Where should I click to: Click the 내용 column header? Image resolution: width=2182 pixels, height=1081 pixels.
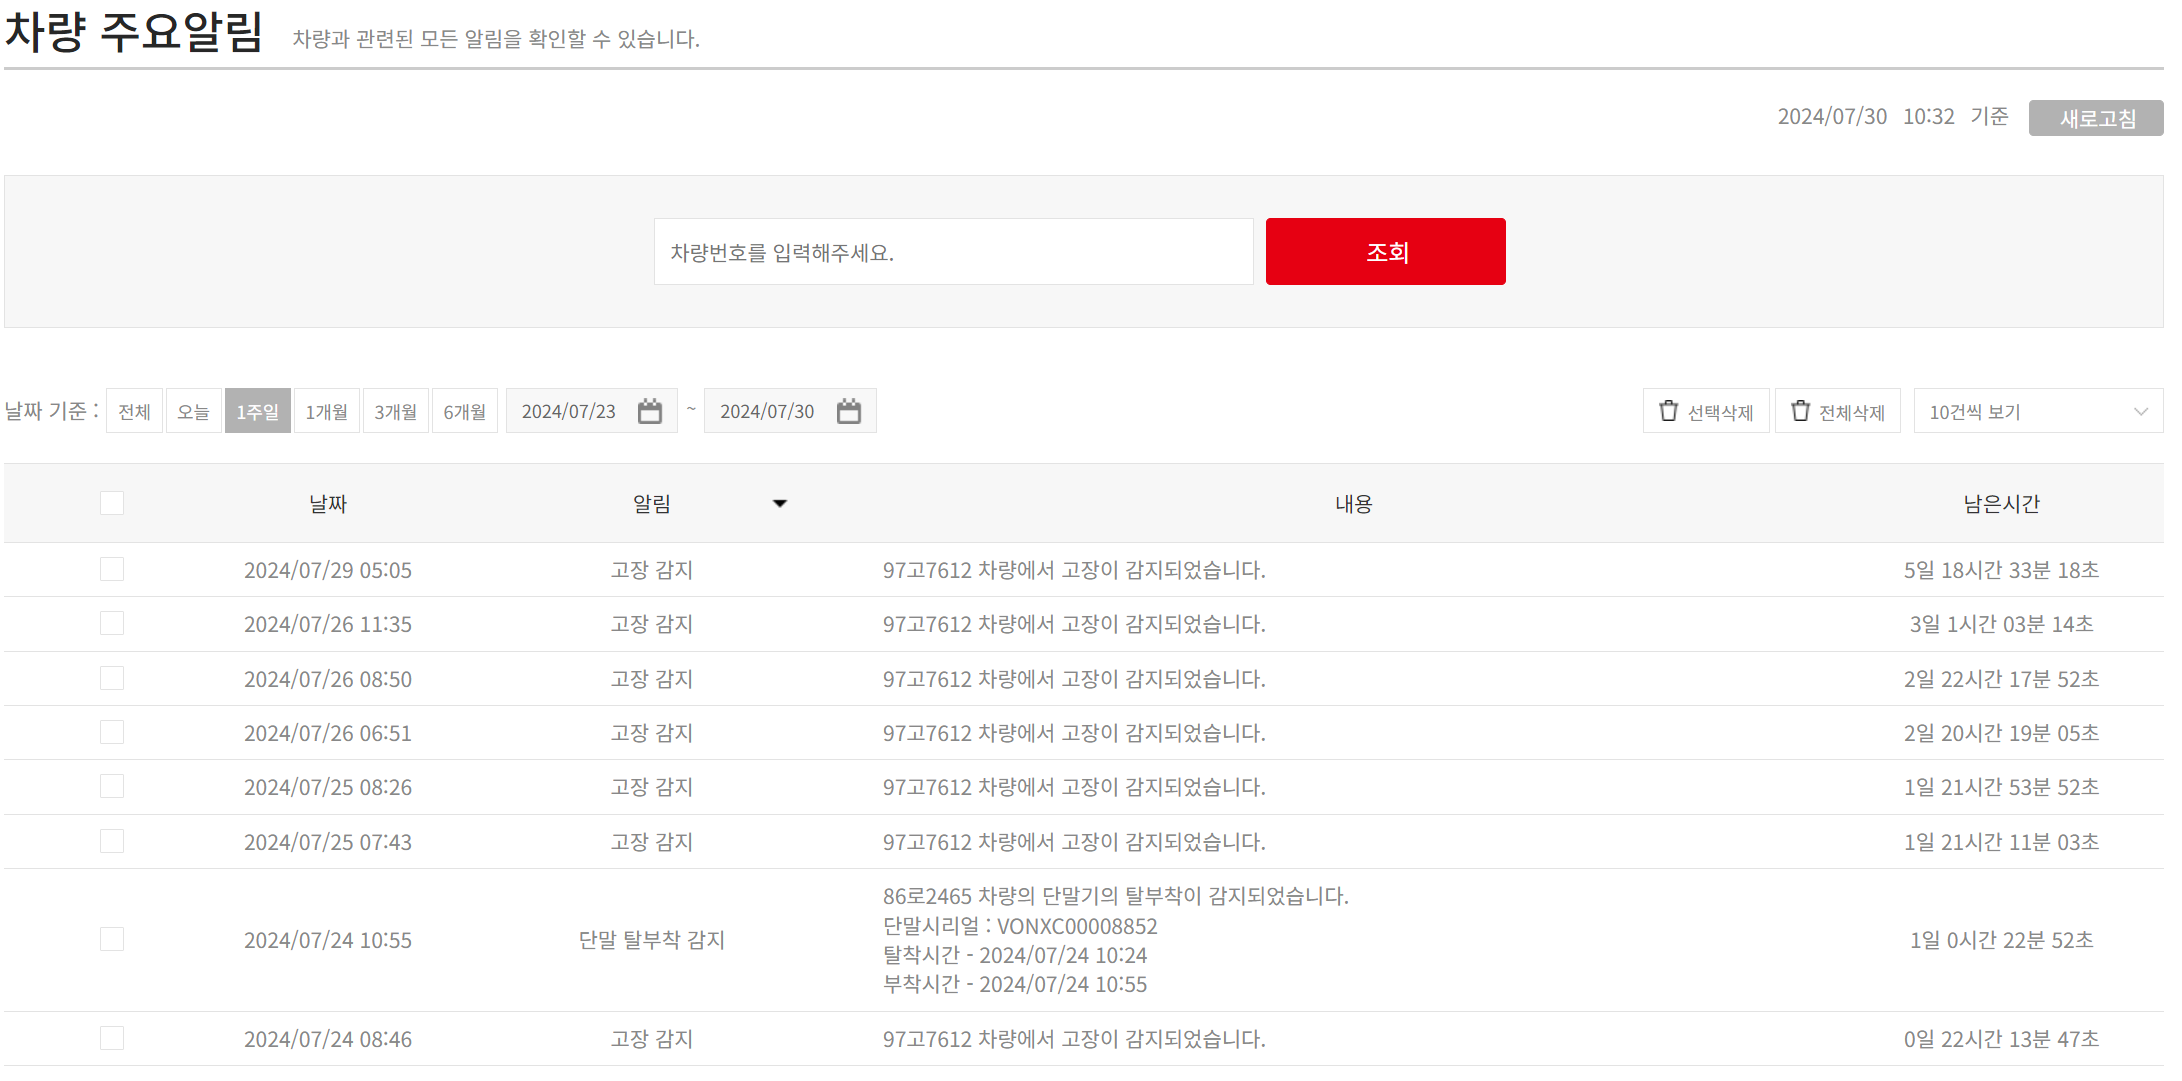tap(1354, 504)
